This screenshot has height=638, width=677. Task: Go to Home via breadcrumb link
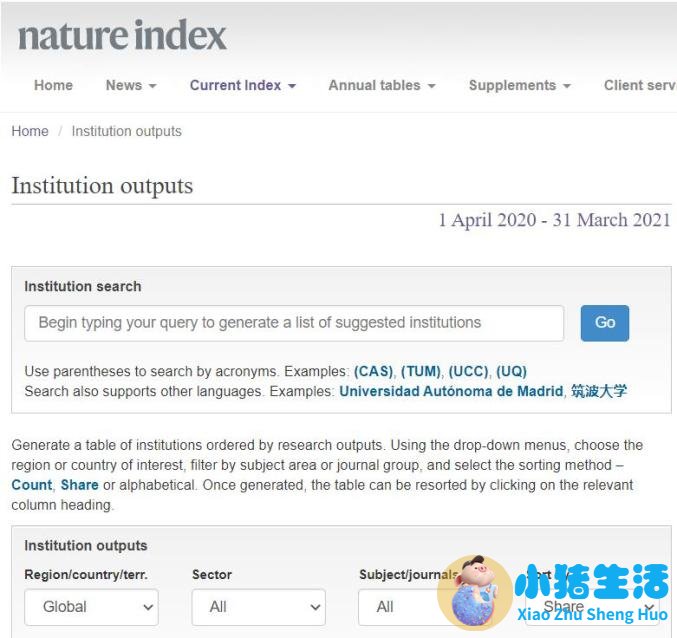coord(30,131)
